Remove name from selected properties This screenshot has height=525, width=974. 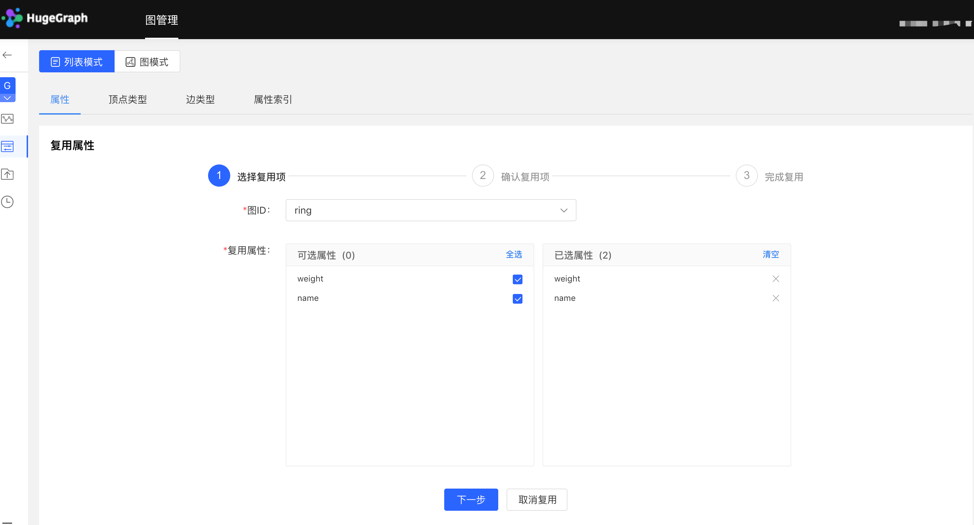pyautogui.click(x=775, y=298)
